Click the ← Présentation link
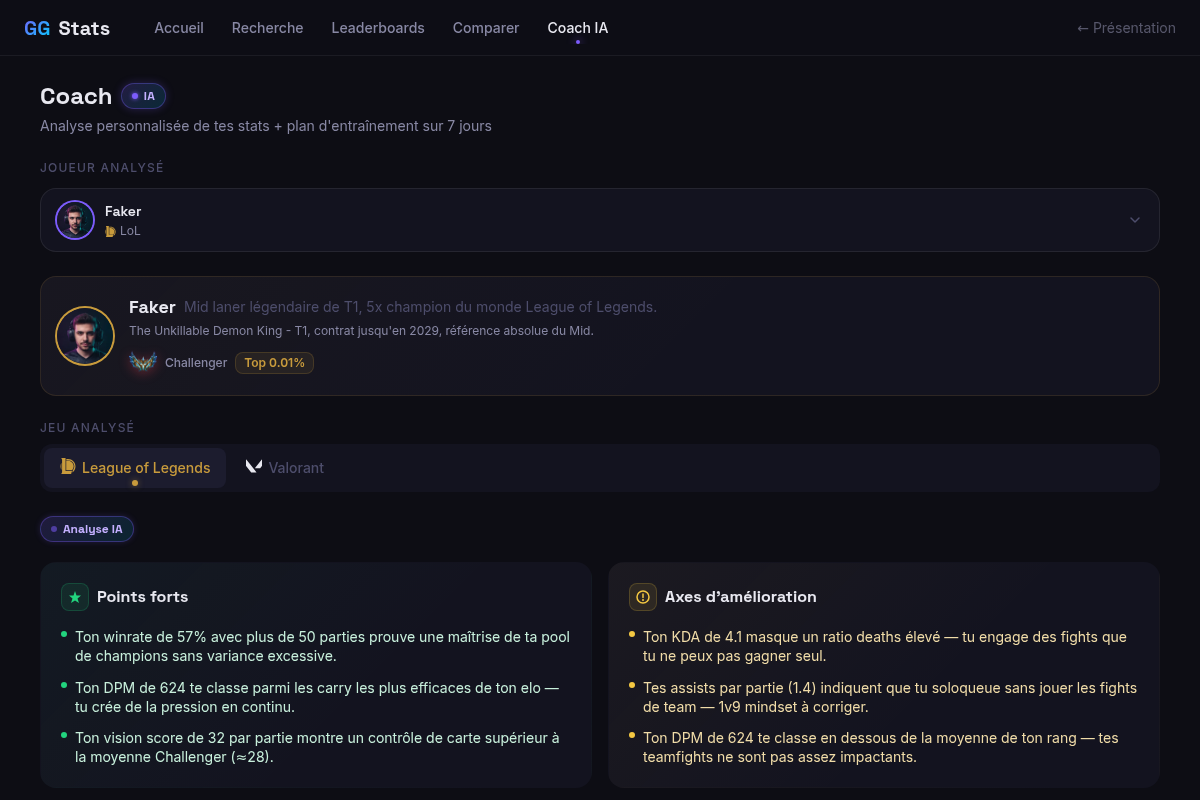 pos(1126,28)
